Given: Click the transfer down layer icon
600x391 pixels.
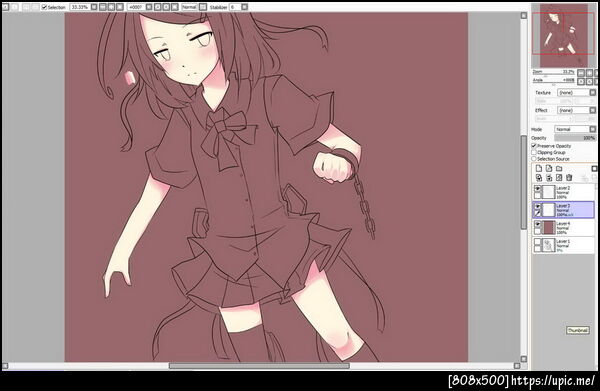Looking at the screenshot, I should tap(539, 178).
